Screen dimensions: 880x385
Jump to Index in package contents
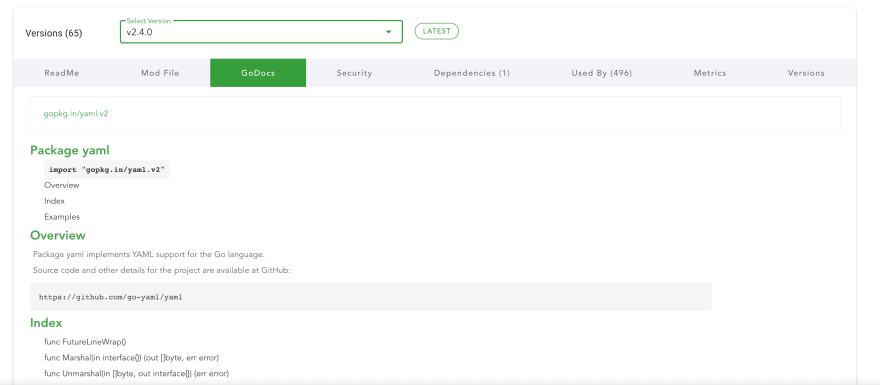coord(54,201)
